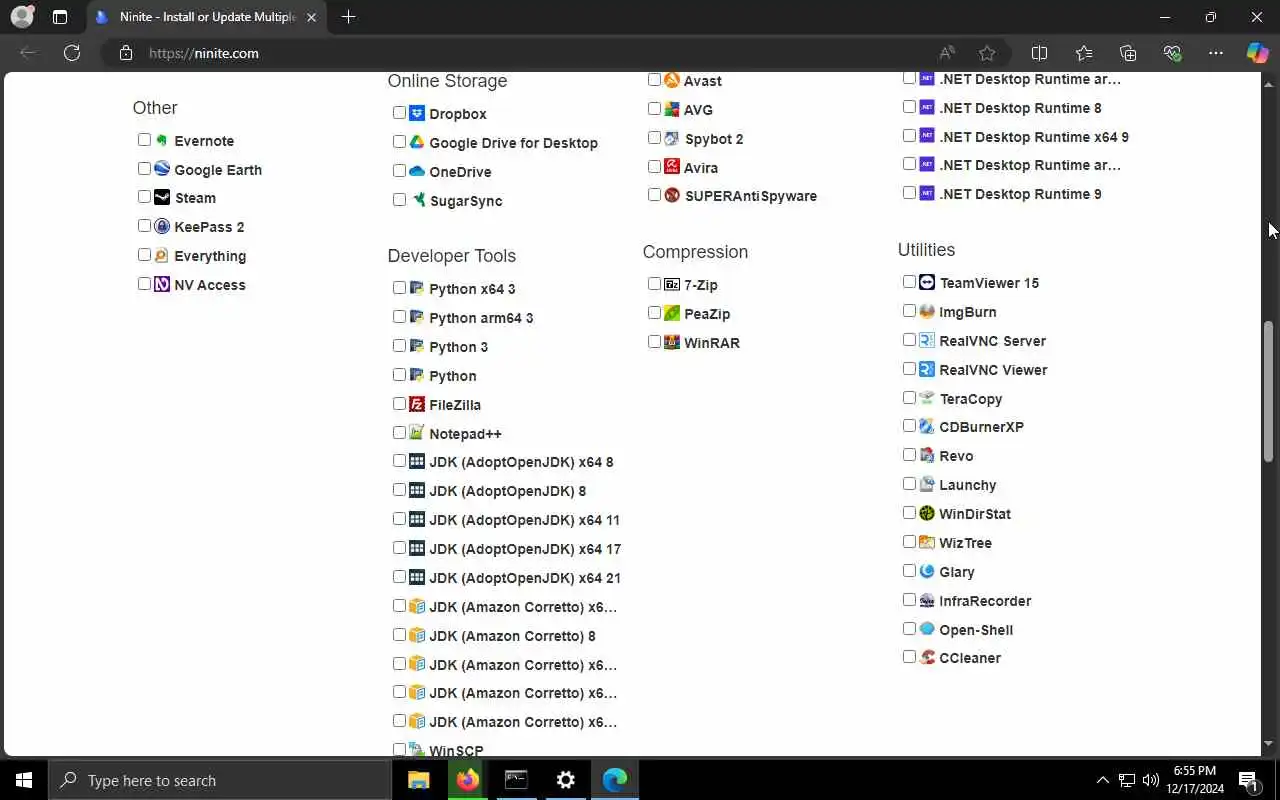Image resolution: width=1280 pixels, height=800 pixels.
Task: Click the Glary icon
Action: pyautogui.click(x=927, y=572)
